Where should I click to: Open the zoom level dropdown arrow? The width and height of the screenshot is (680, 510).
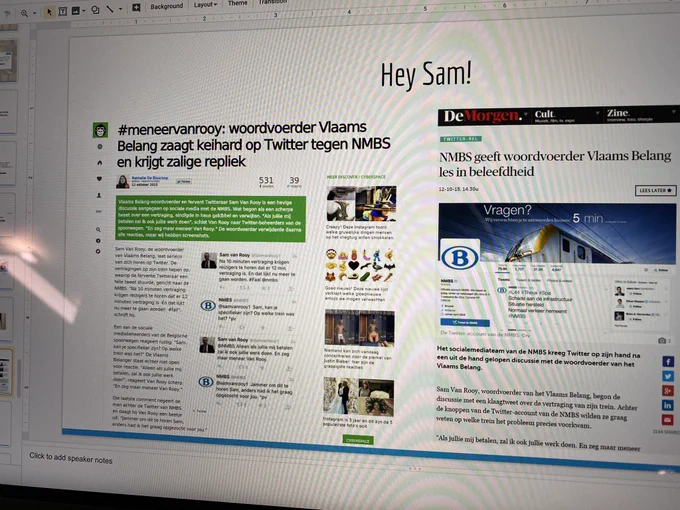click(34, 13)
